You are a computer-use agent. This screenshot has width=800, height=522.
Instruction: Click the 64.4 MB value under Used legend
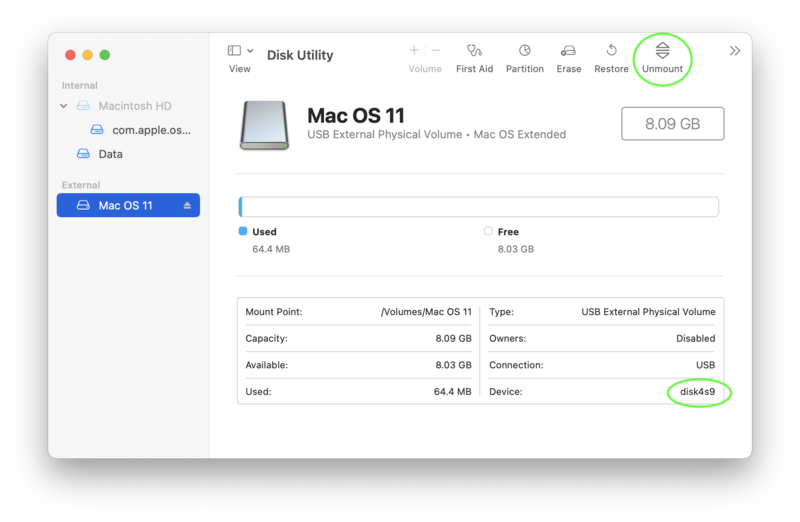271,249
